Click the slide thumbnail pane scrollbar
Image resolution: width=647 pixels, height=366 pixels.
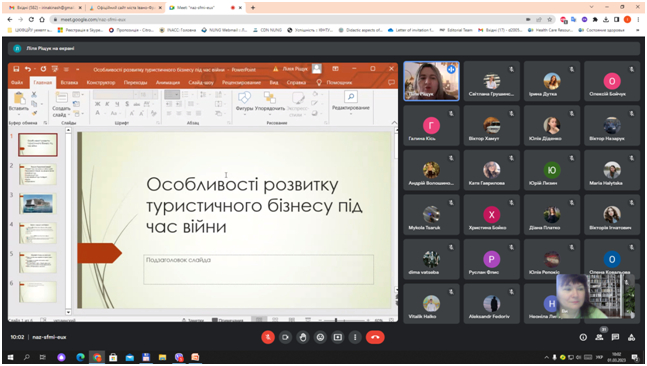[68, 221]
